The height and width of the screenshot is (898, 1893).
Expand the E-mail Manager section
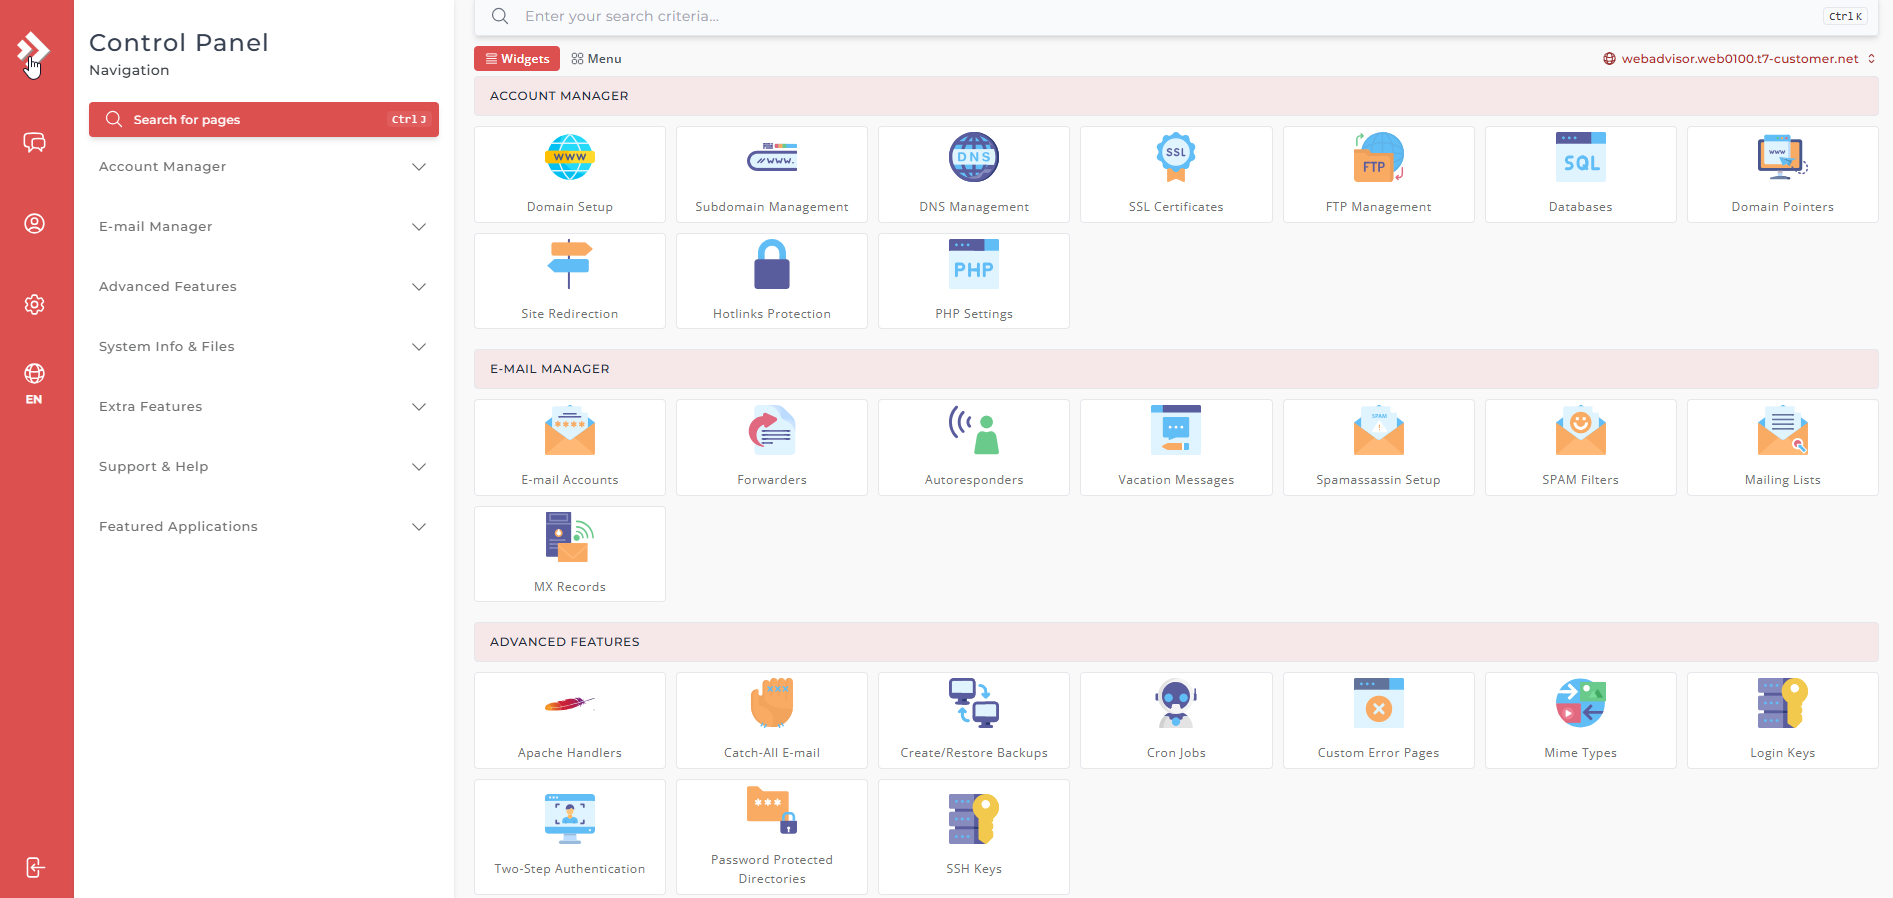click(x=263, y=227)
